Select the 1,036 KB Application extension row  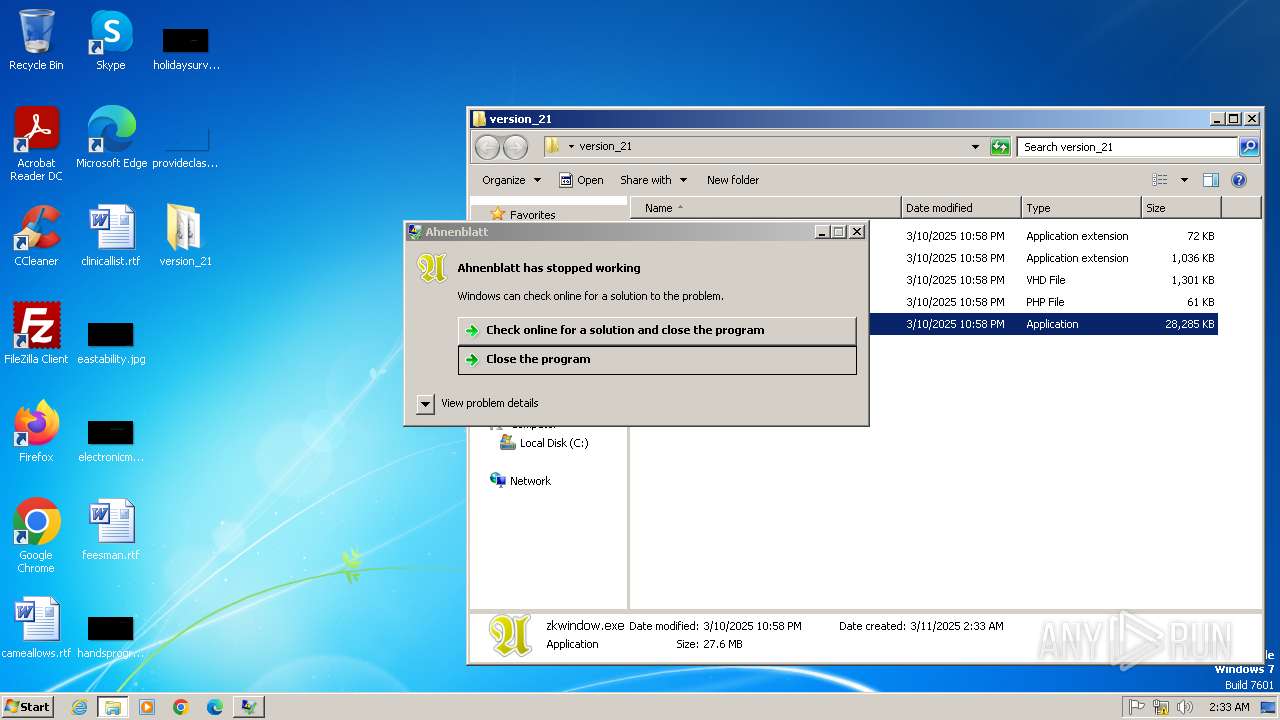pos(1043,258)
